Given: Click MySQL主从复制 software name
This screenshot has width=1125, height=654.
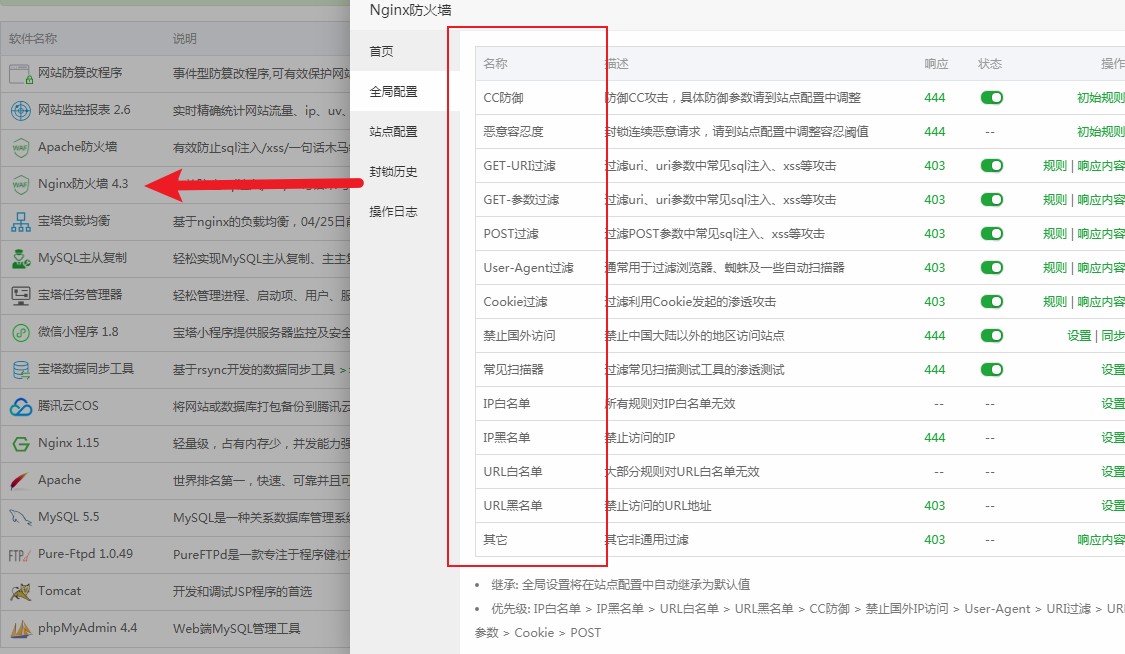Looking at the screenshot, I should (x=82, y=258).
